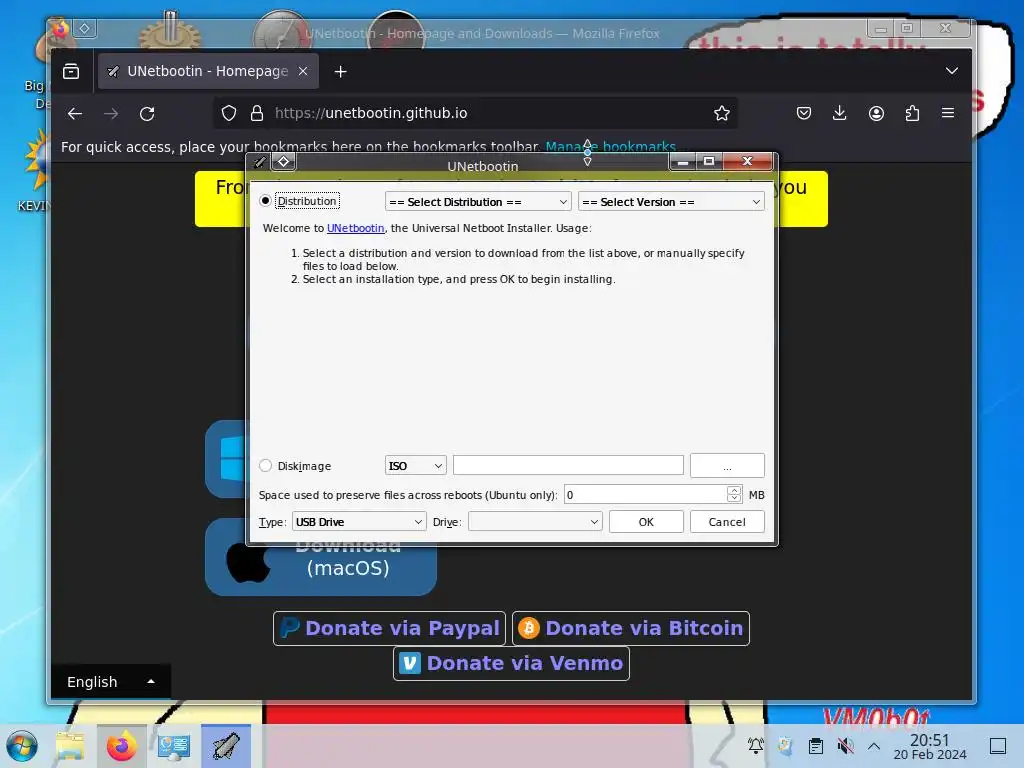Open the ISO format dropdown
The width and height of the screenshot is (1024, 768).
point(415,466)
